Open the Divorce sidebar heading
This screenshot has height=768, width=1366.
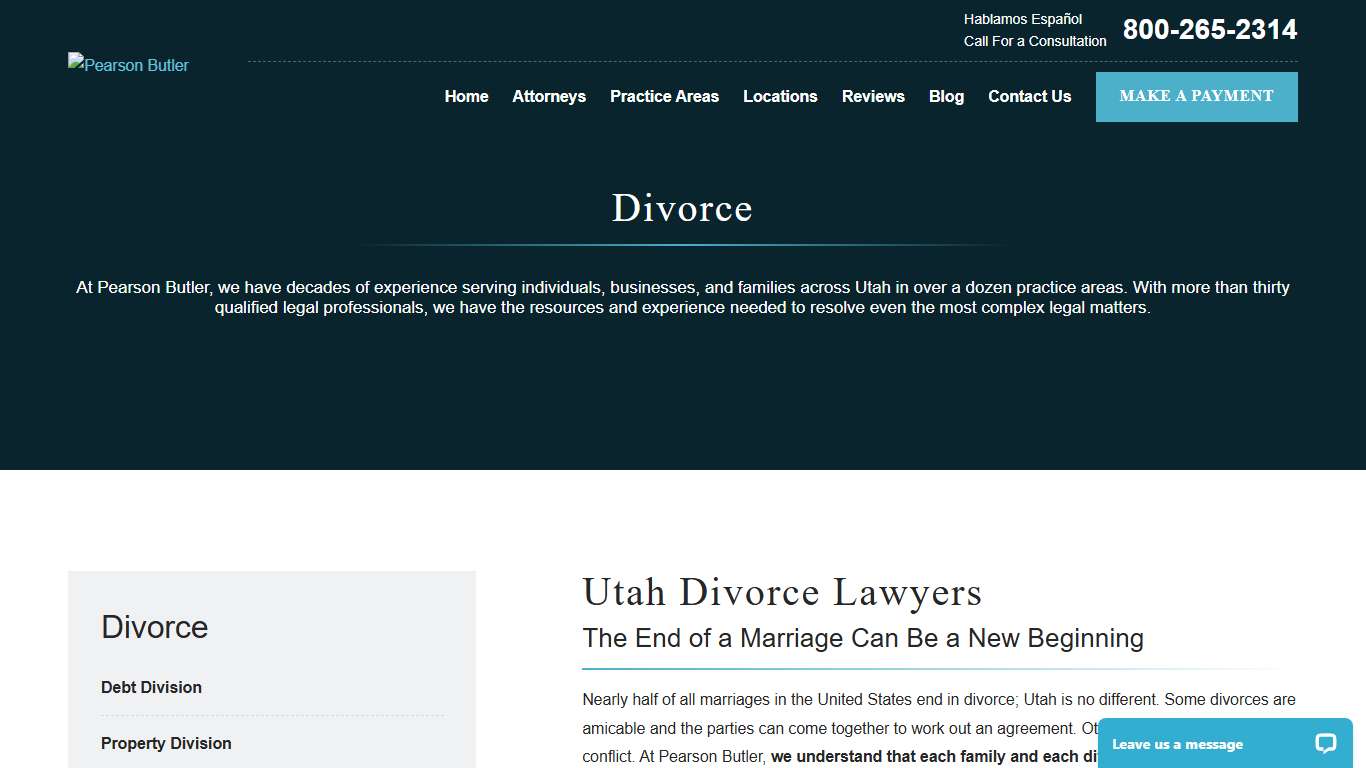click(154, 627)
